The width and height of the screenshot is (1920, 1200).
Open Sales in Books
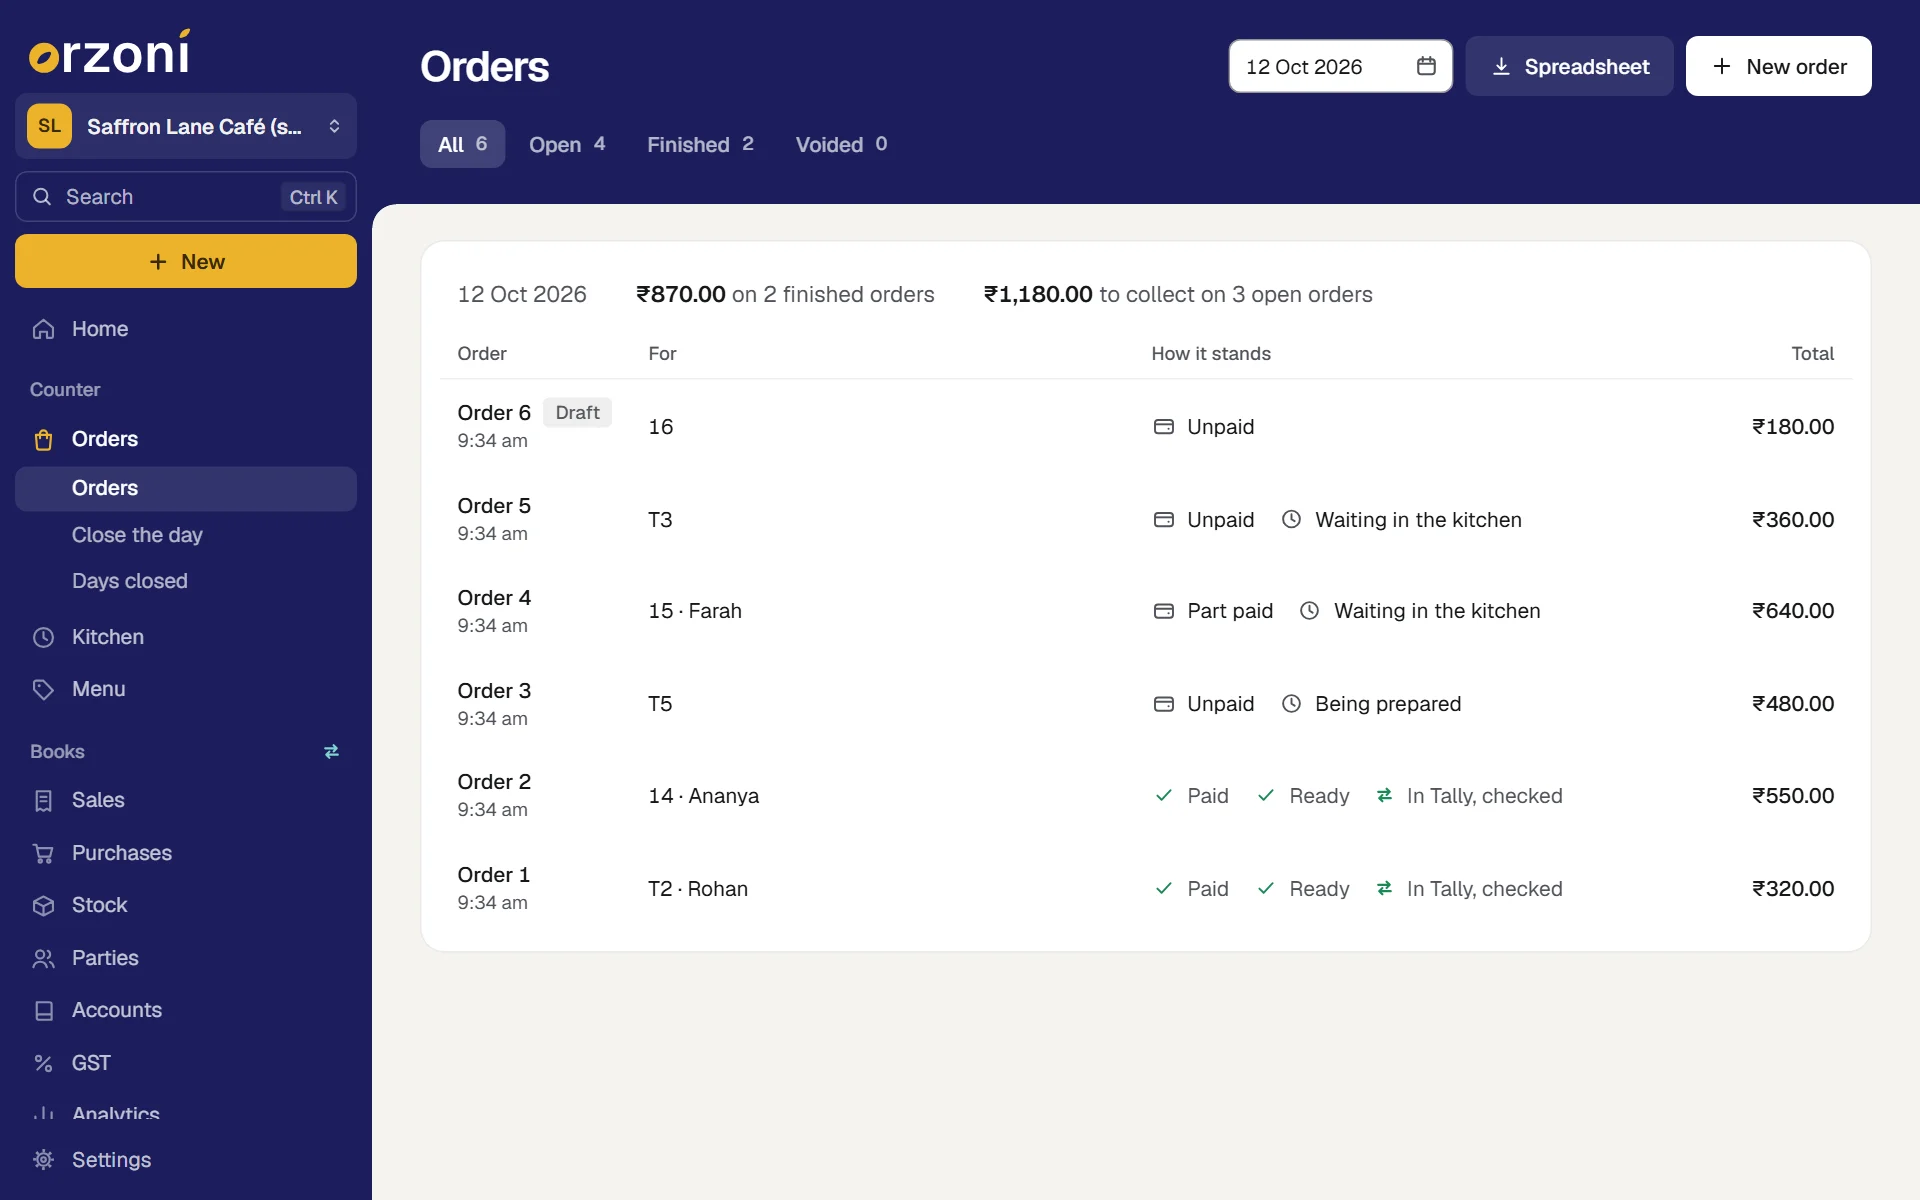[x=186, y=800]
